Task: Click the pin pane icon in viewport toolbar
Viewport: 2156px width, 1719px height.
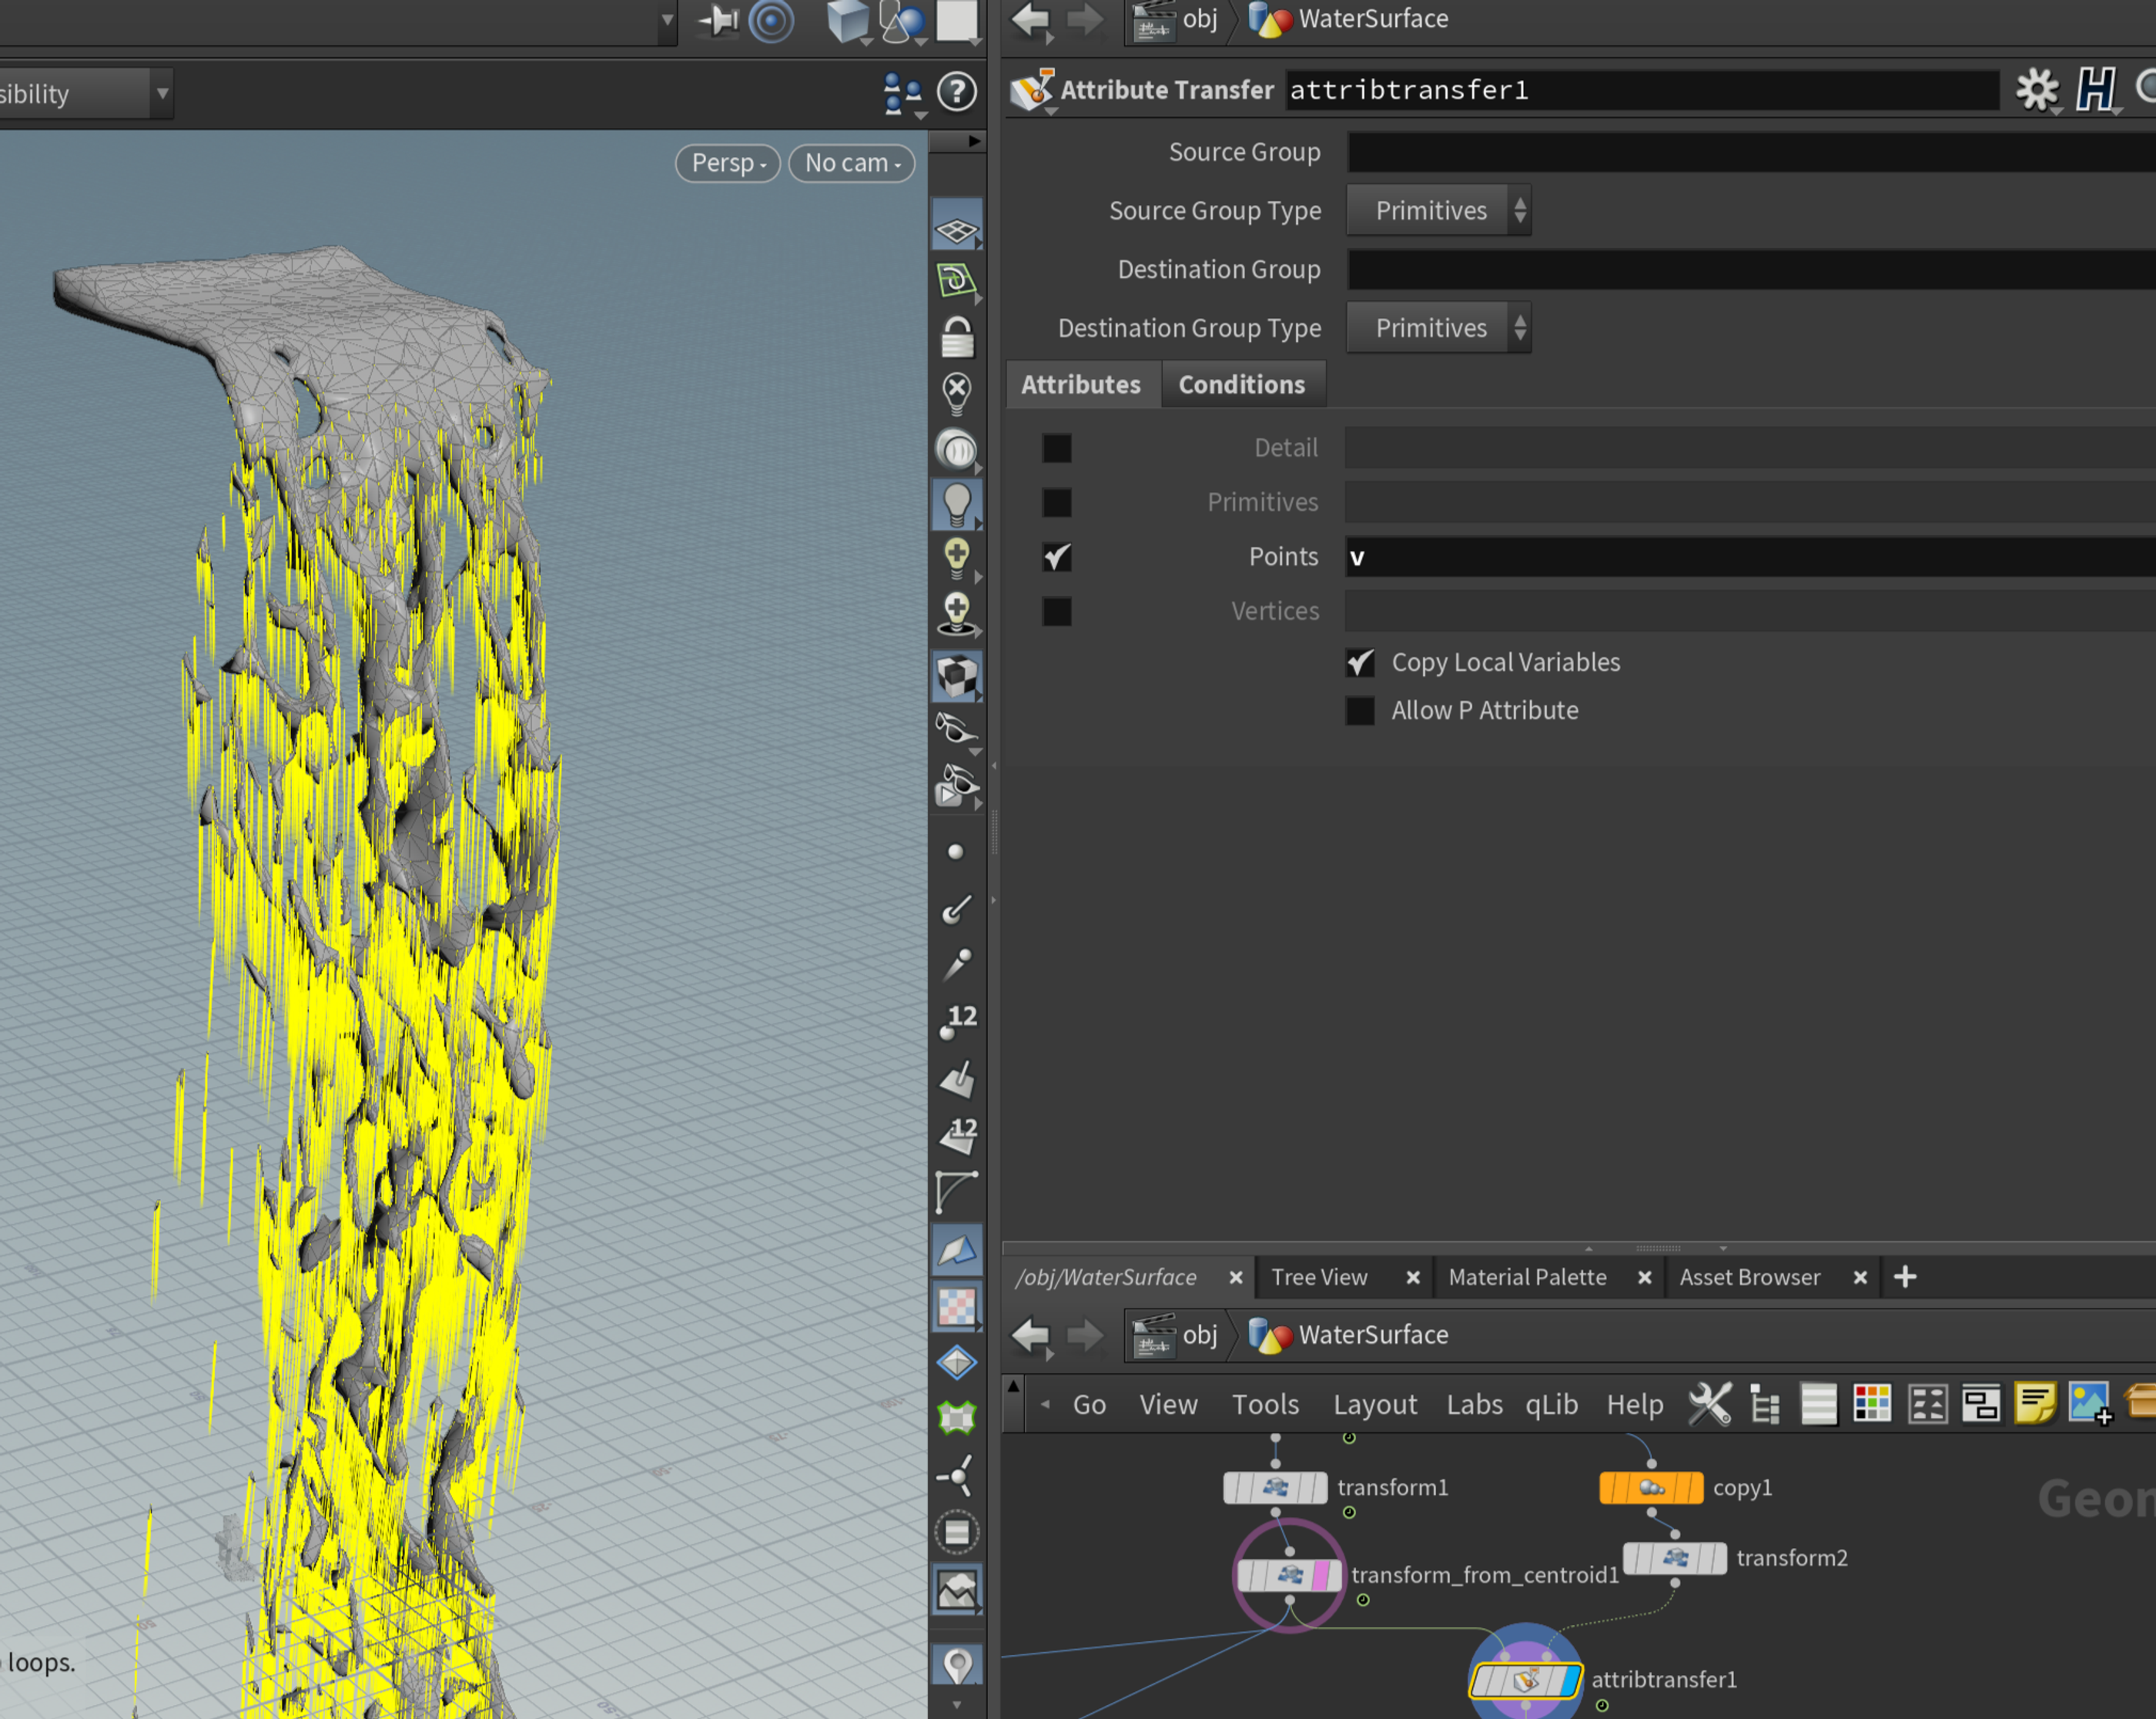Action: click(x=718, y=20)
